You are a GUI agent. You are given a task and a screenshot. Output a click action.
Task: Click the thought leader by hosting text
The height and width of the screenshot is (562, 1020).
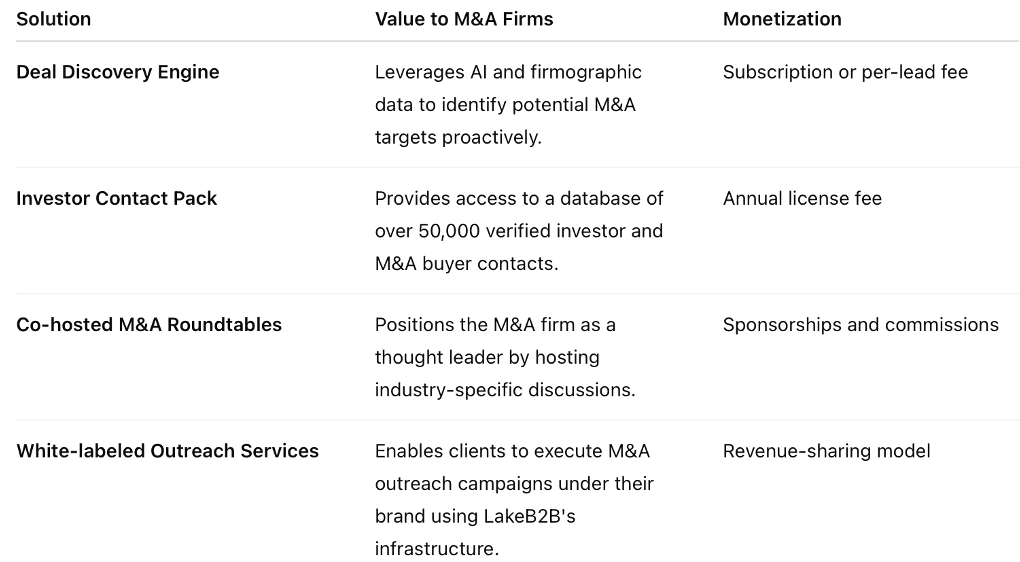point(487,356)
